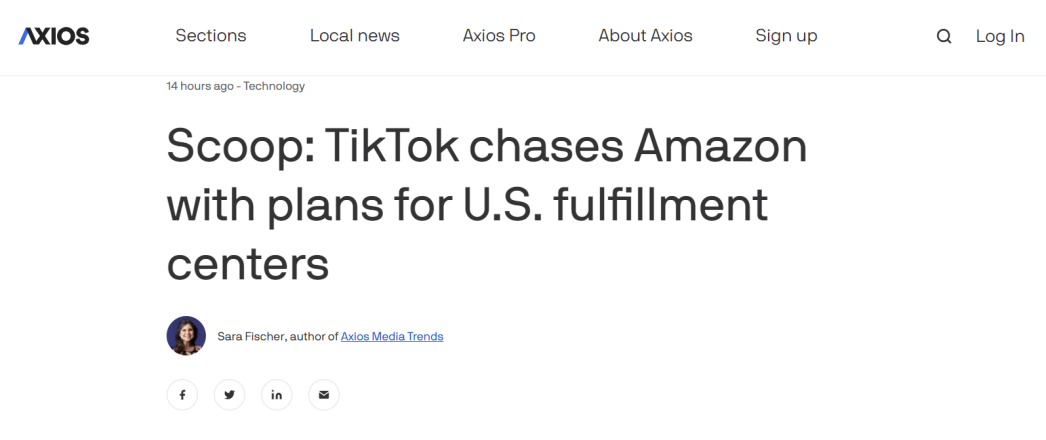Share article on LinkedIn
This screenshot has width=1046, height=440.
click(277, 395)
